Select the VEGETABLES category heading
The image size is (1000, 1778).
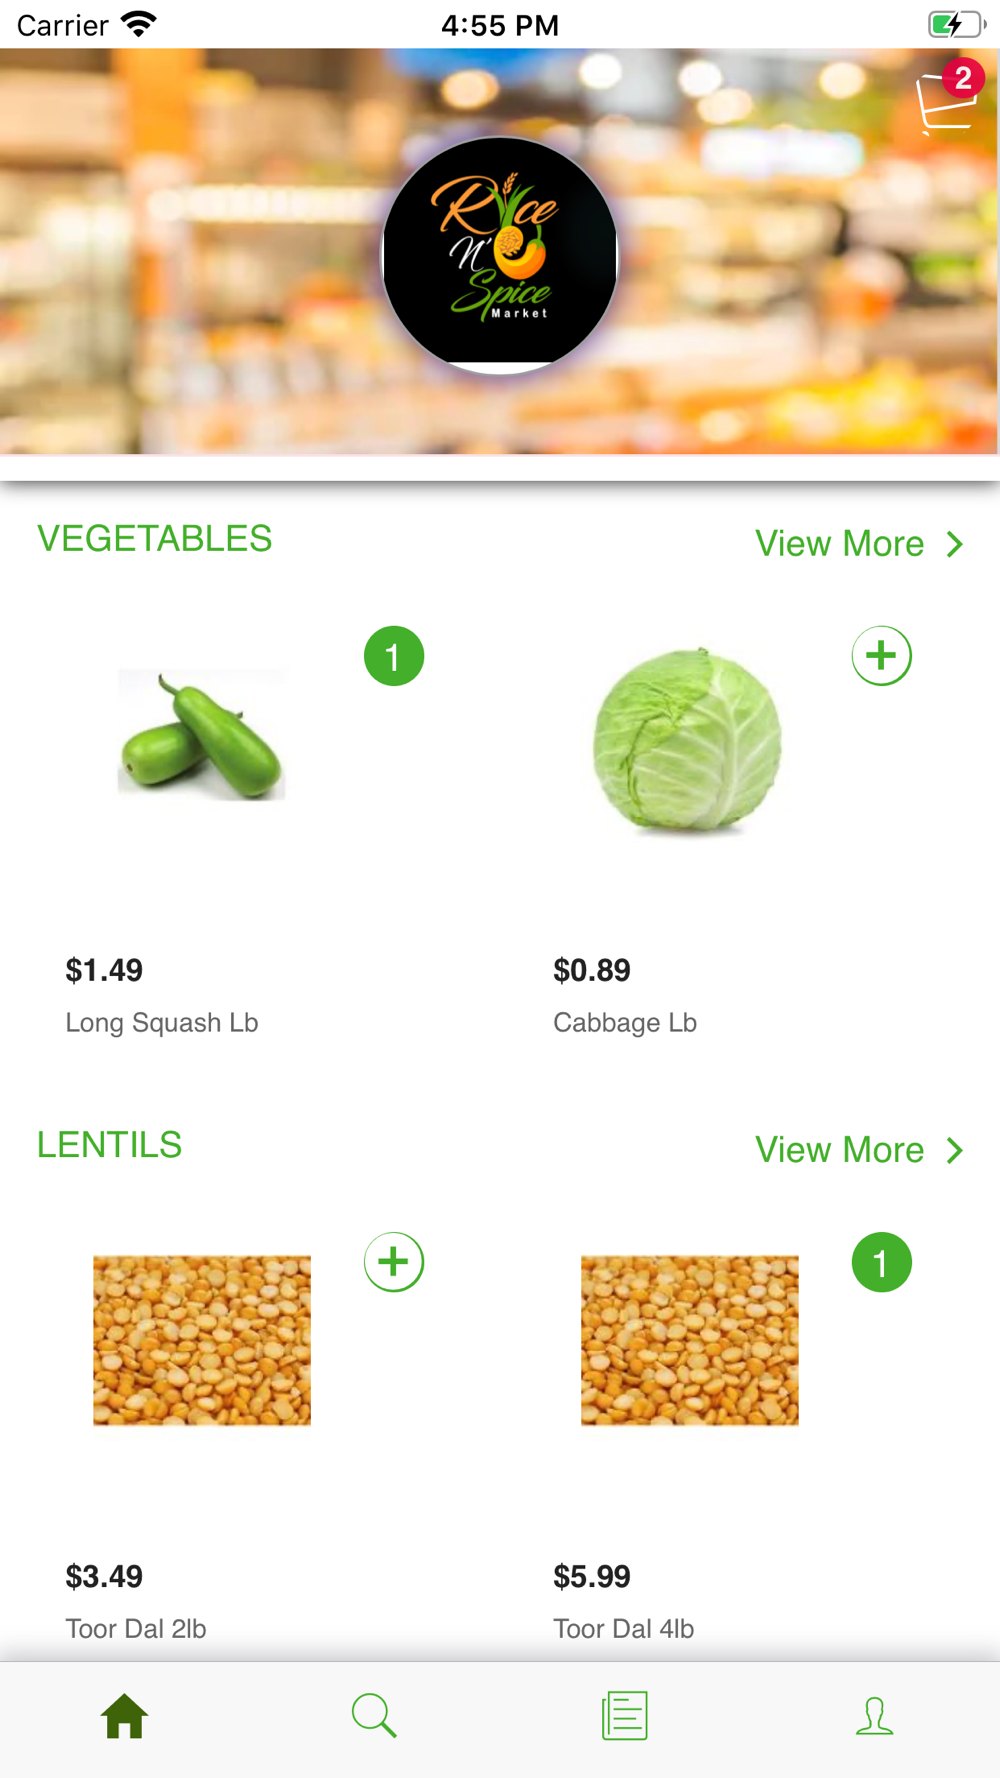155,539
